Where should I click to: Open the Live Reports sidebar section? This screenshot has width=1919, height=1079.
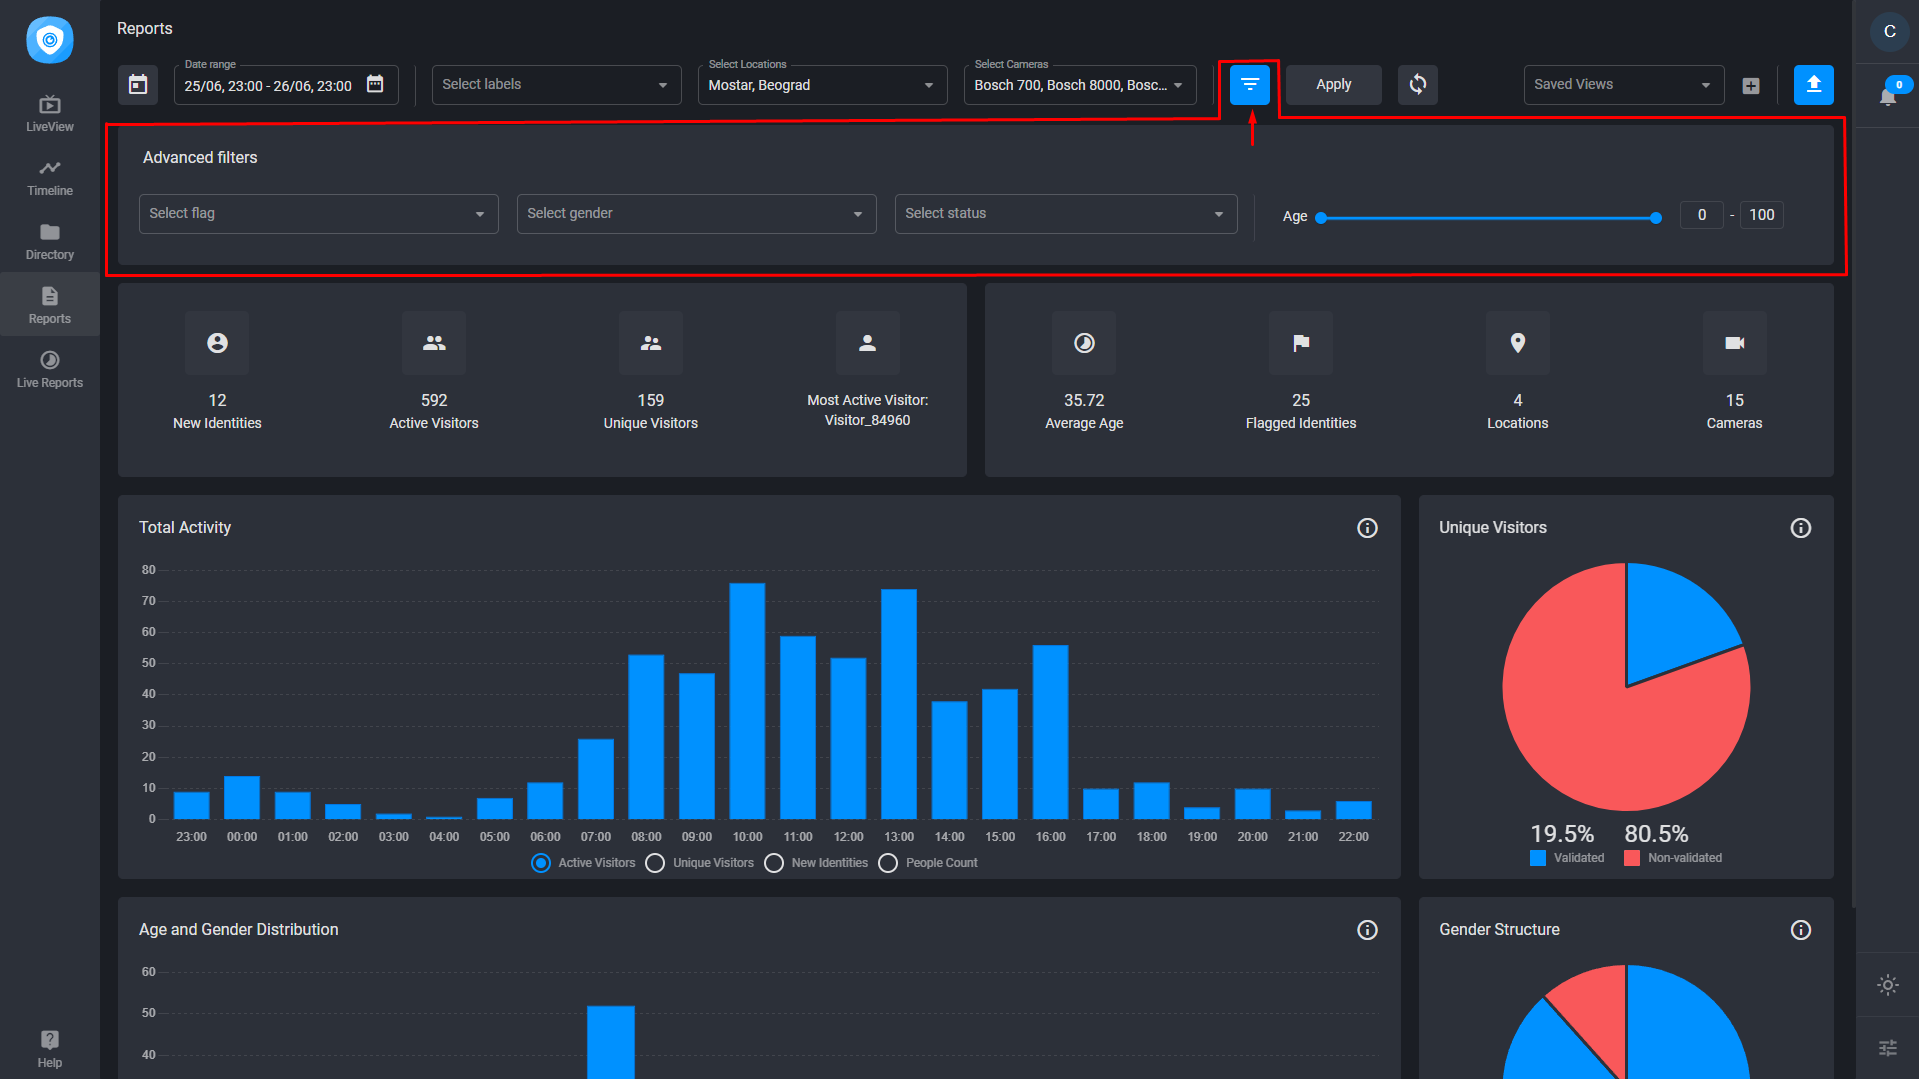point(50,370)
